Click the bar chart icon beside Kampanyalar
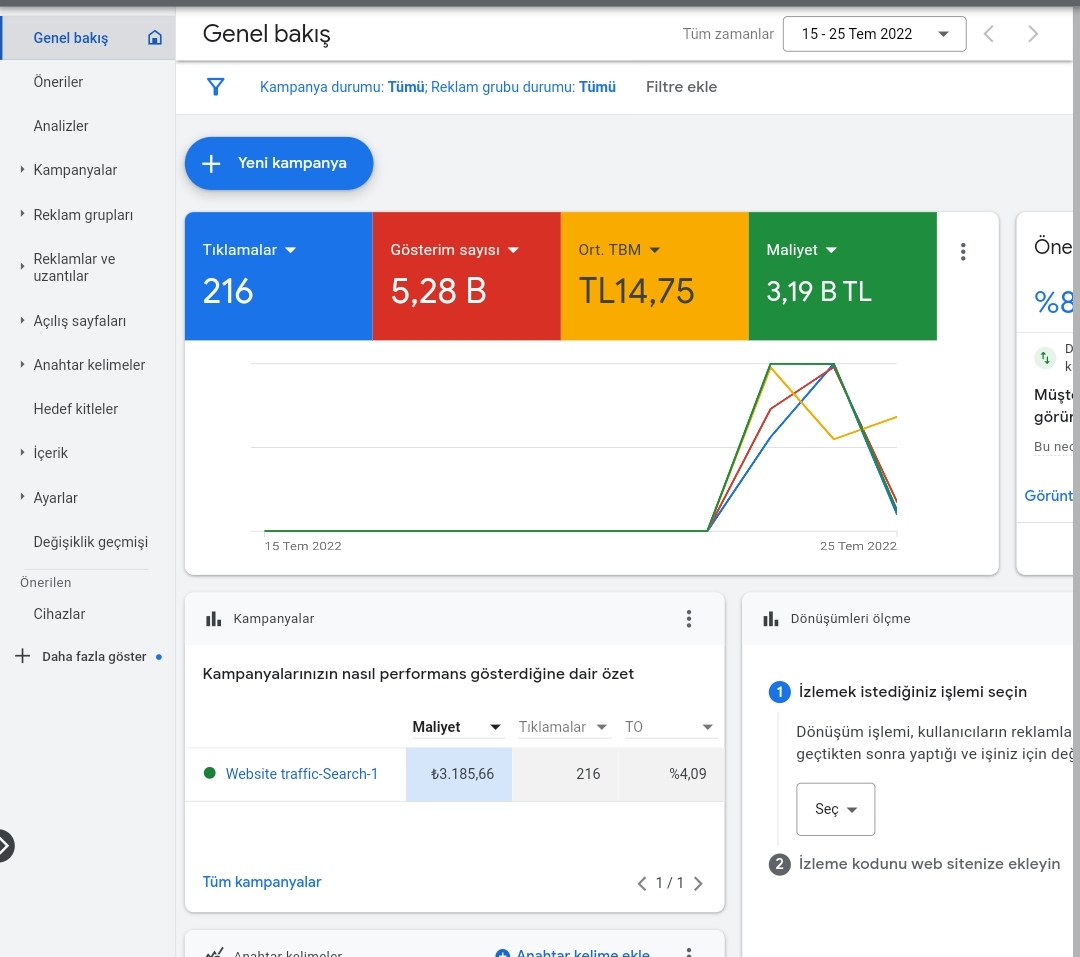The height and width of the screenshot is (957, 1080). [214, 619]
